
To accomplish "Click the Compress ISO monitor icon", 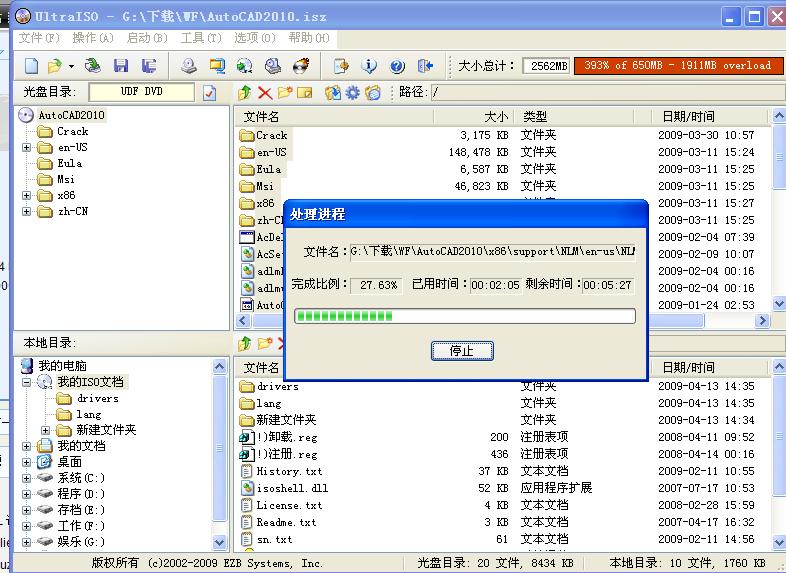I will tap(217, 66).
